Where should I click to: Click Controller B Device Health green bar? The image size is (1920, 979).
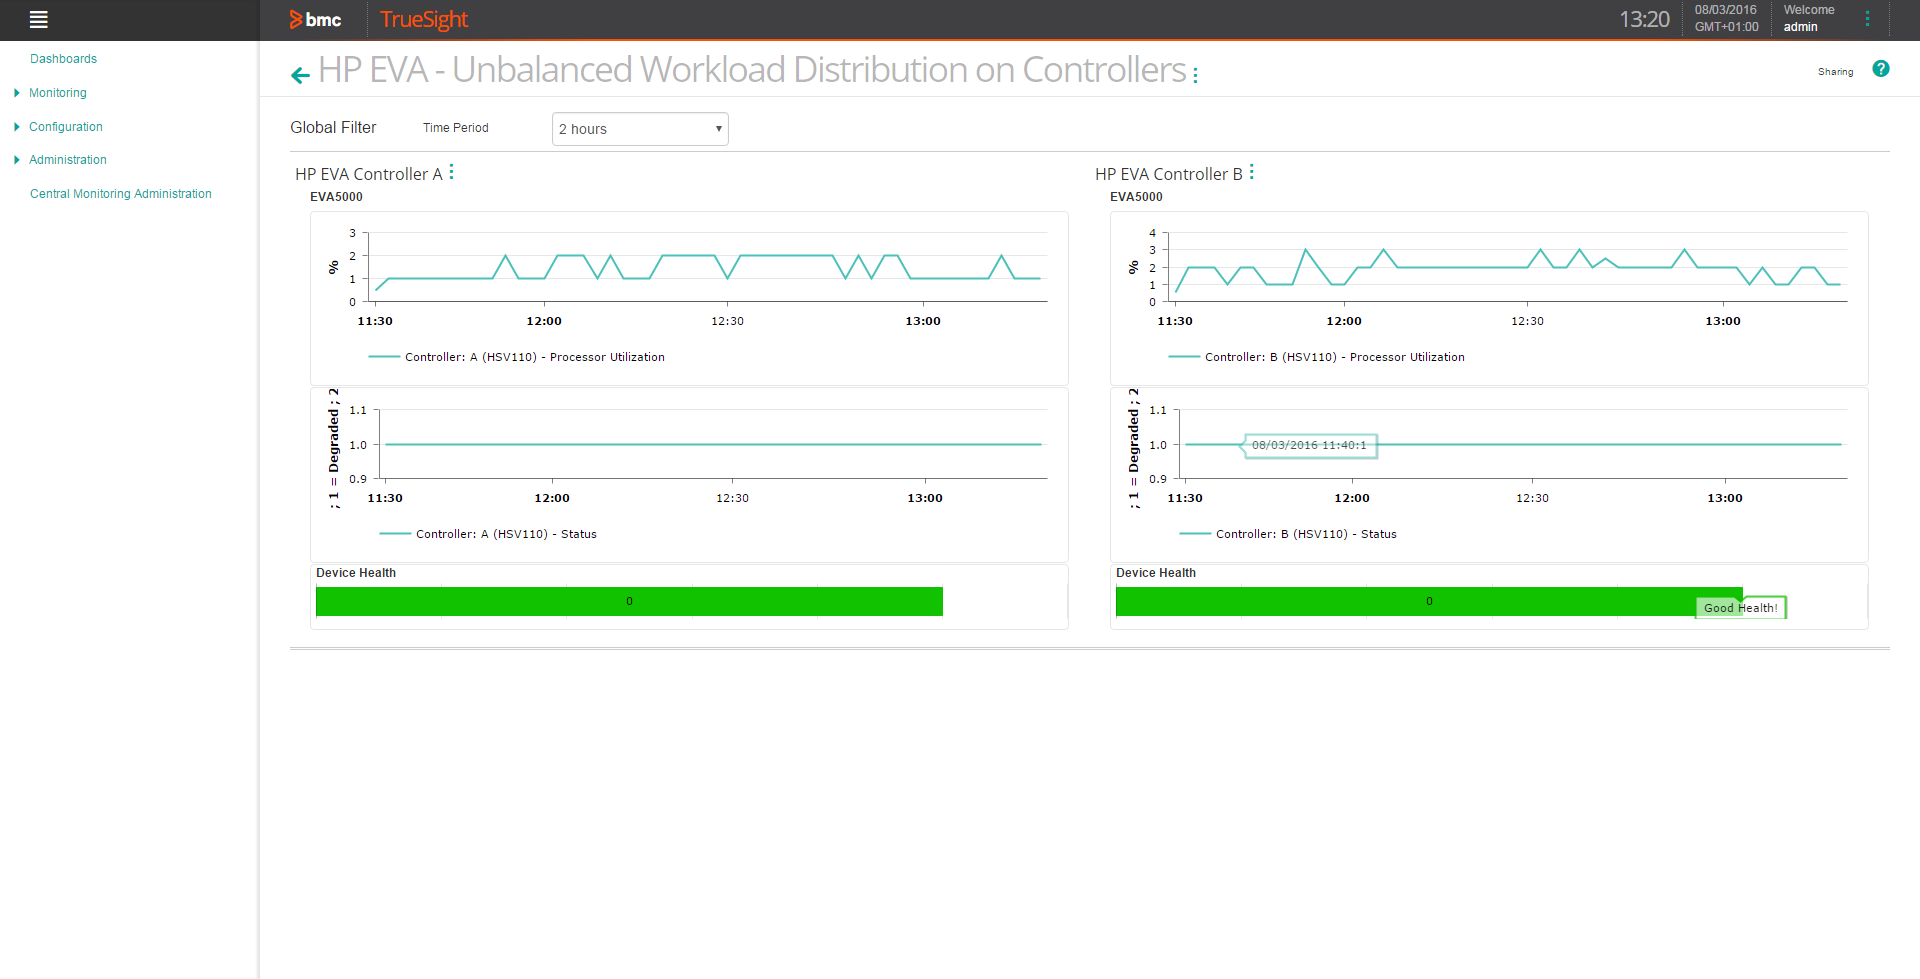pyautogui.click(x=1429, y=601)
